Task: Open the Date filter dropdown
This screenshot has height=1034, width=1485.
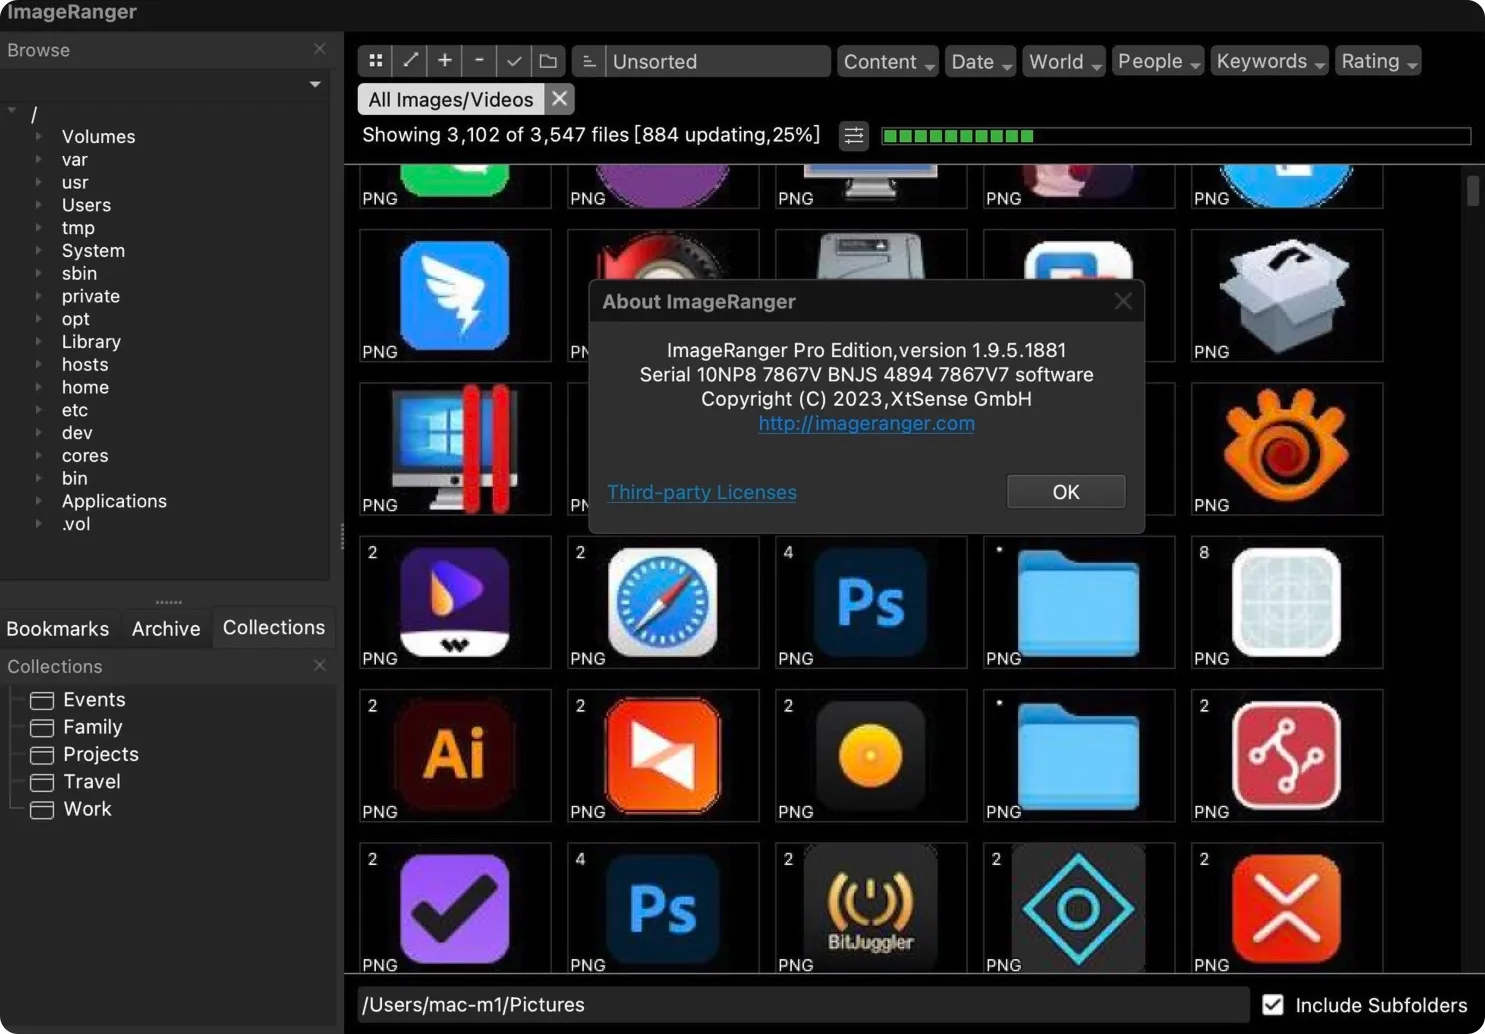Action: click(980, 61)
